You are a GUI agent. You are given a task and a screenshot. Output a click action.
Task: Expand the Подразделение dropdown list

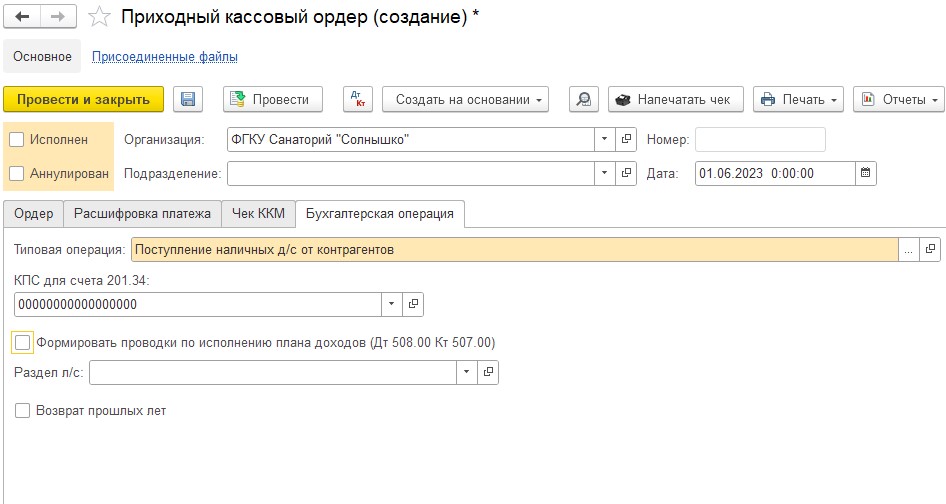tap(605, 173)
